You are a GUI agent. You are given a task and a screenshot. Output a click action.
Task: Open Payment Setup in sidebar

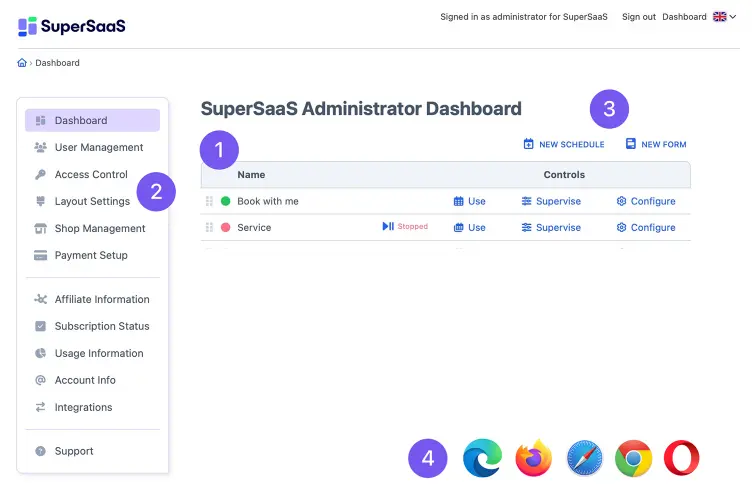pos(92,255)
